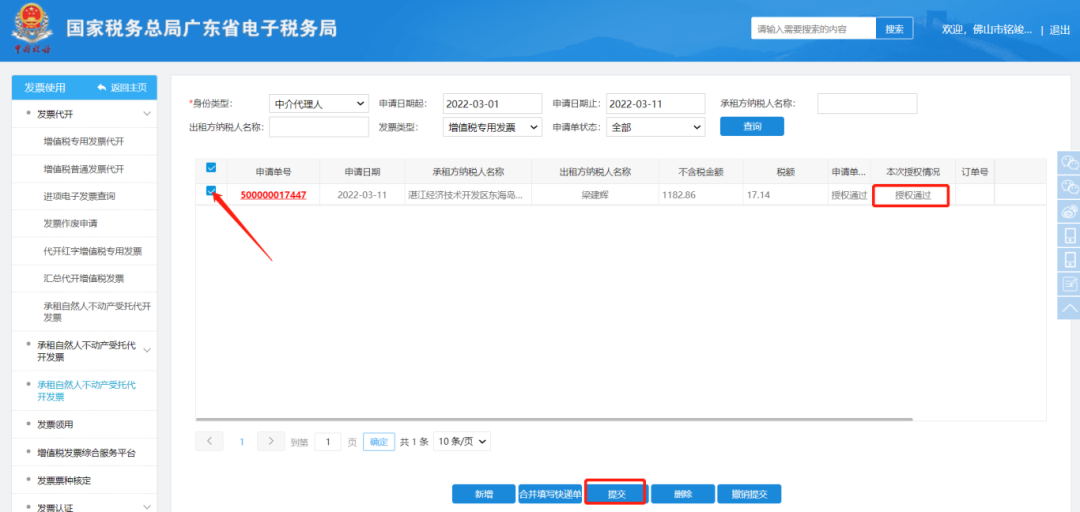Expand the 发票认证 sidebar chevron
The image size is (1080, 512).
pyautogui.click(x=147, y=507)
